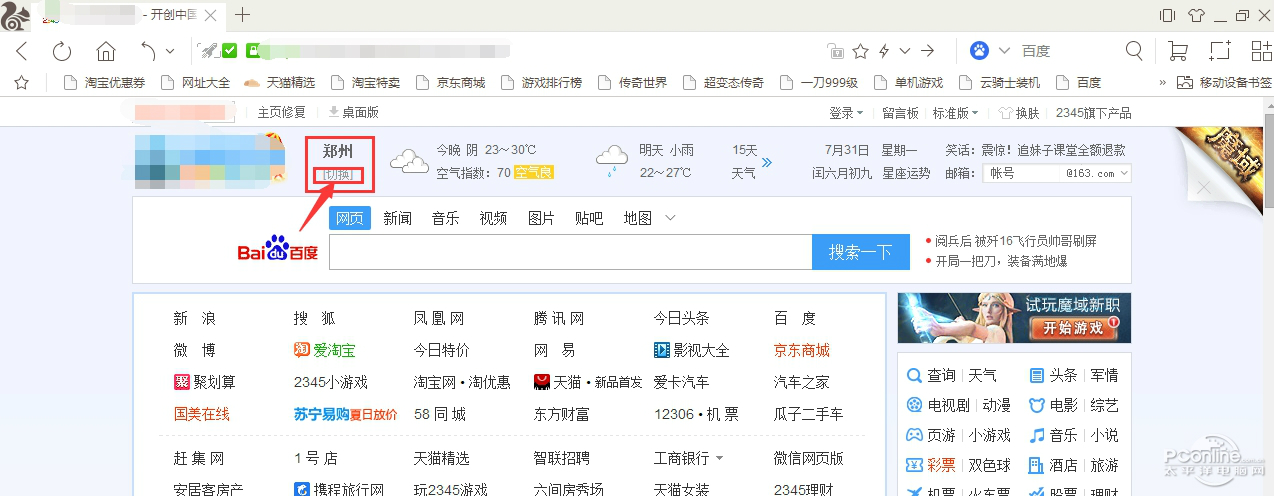Click 切换 to change city
Screen dimensions: 1274x496
[x=338, y=176]
